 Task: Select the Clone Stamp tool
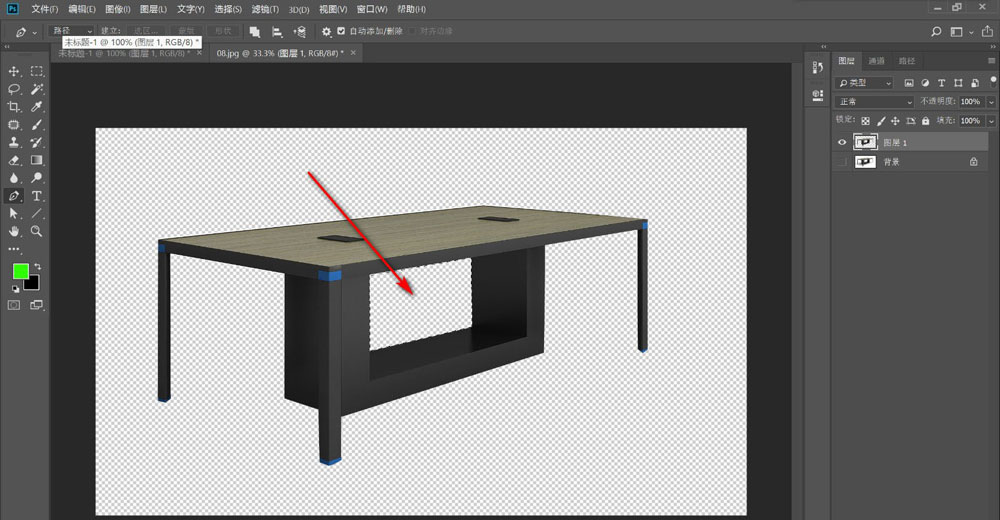[x=14, y=143]
